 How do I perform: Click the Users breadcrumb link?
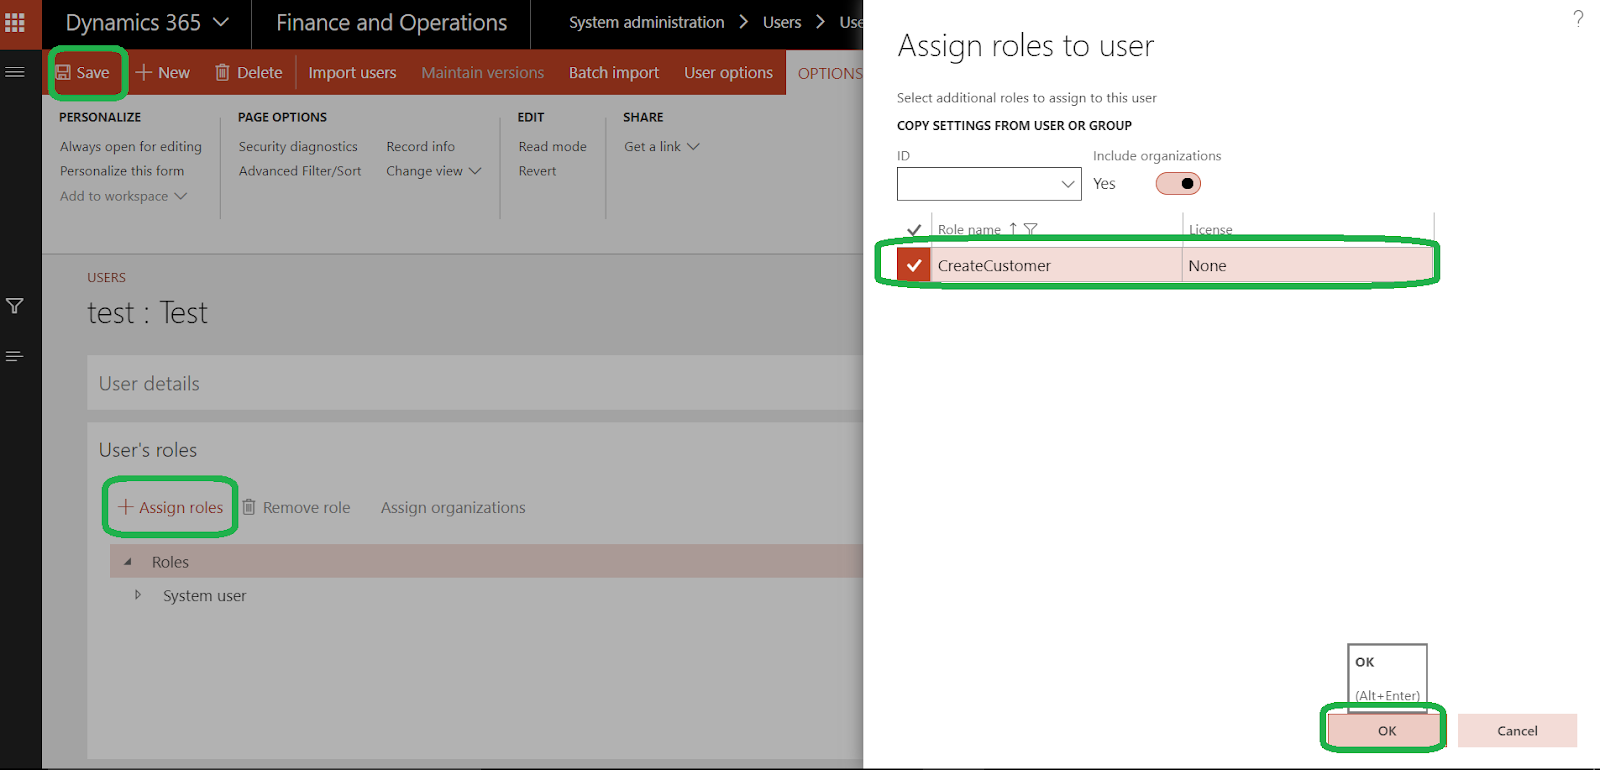click(782, 22)
